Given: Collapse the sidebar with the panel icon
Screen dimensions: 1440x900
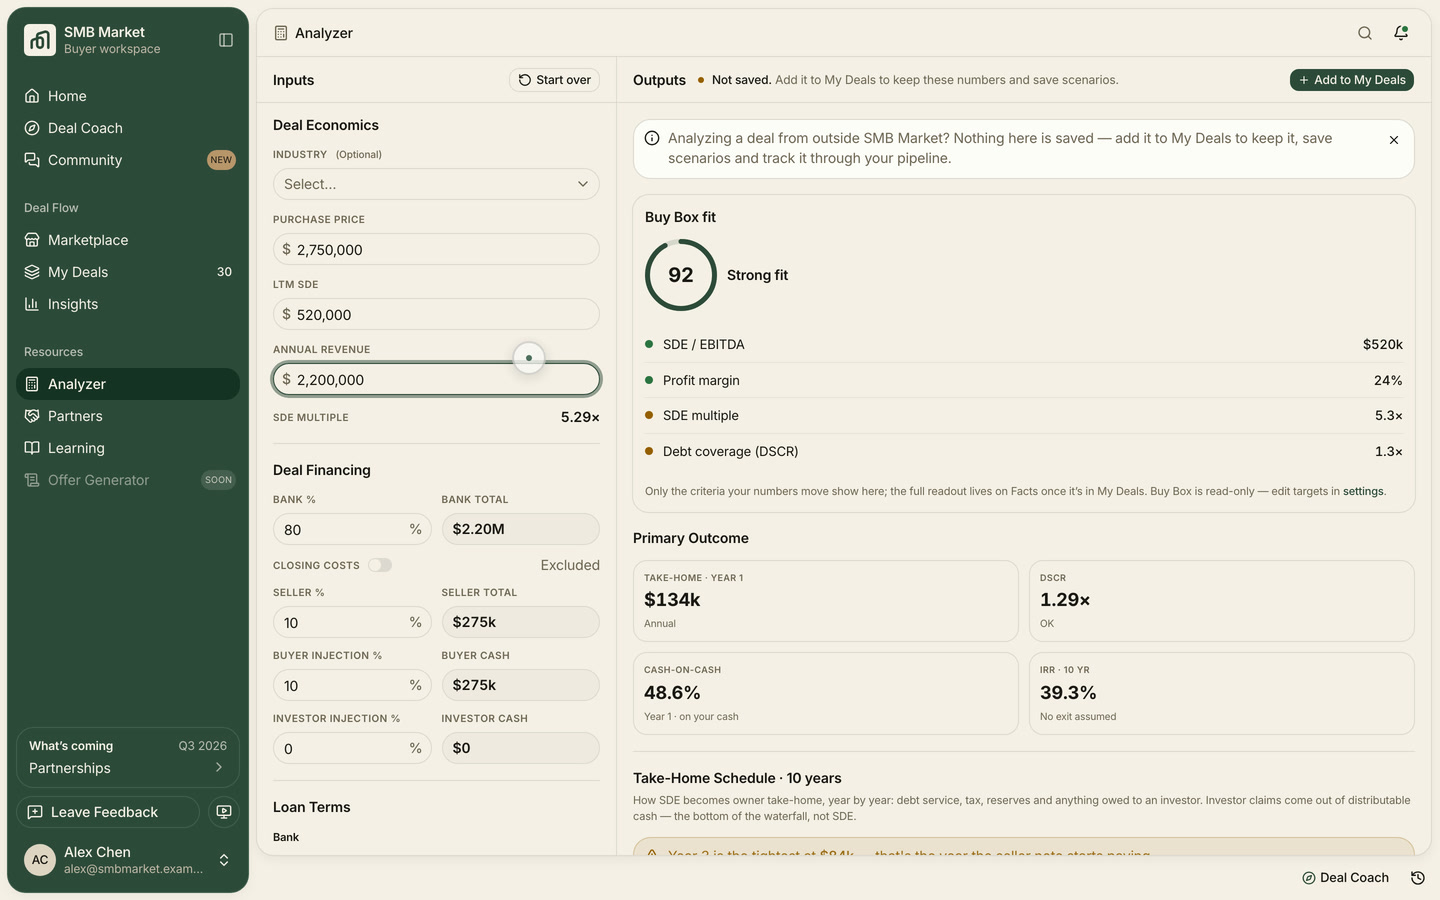Looking at the screenshot, I should 226,40.
